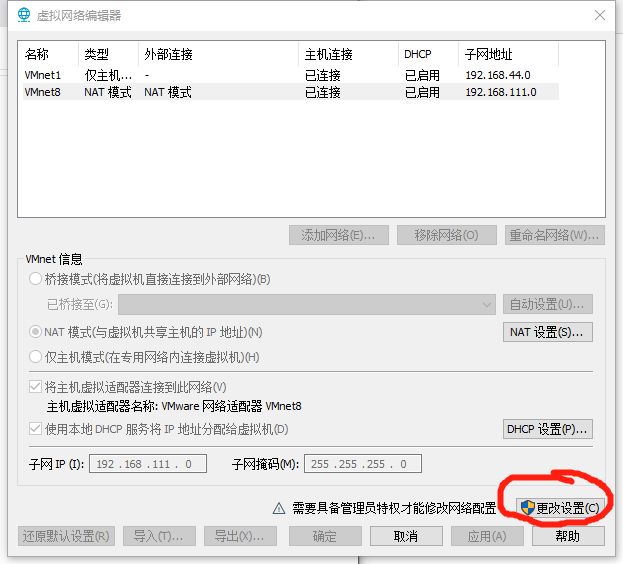The width and height of the screenshot is (623, 564).
Task: Click 已连接 host cell in VMnet8 row
Action: click(323, 92)
